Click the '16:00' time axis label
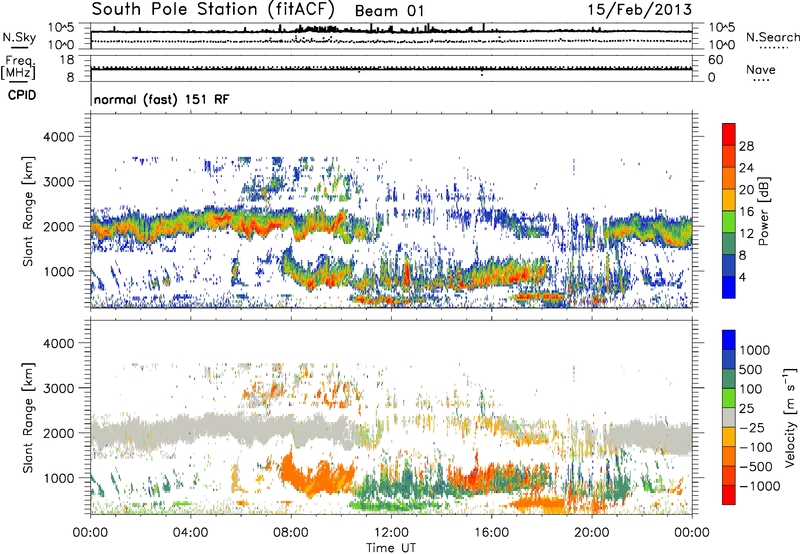The height and width of the screenshot is (554, 800). 491,533
